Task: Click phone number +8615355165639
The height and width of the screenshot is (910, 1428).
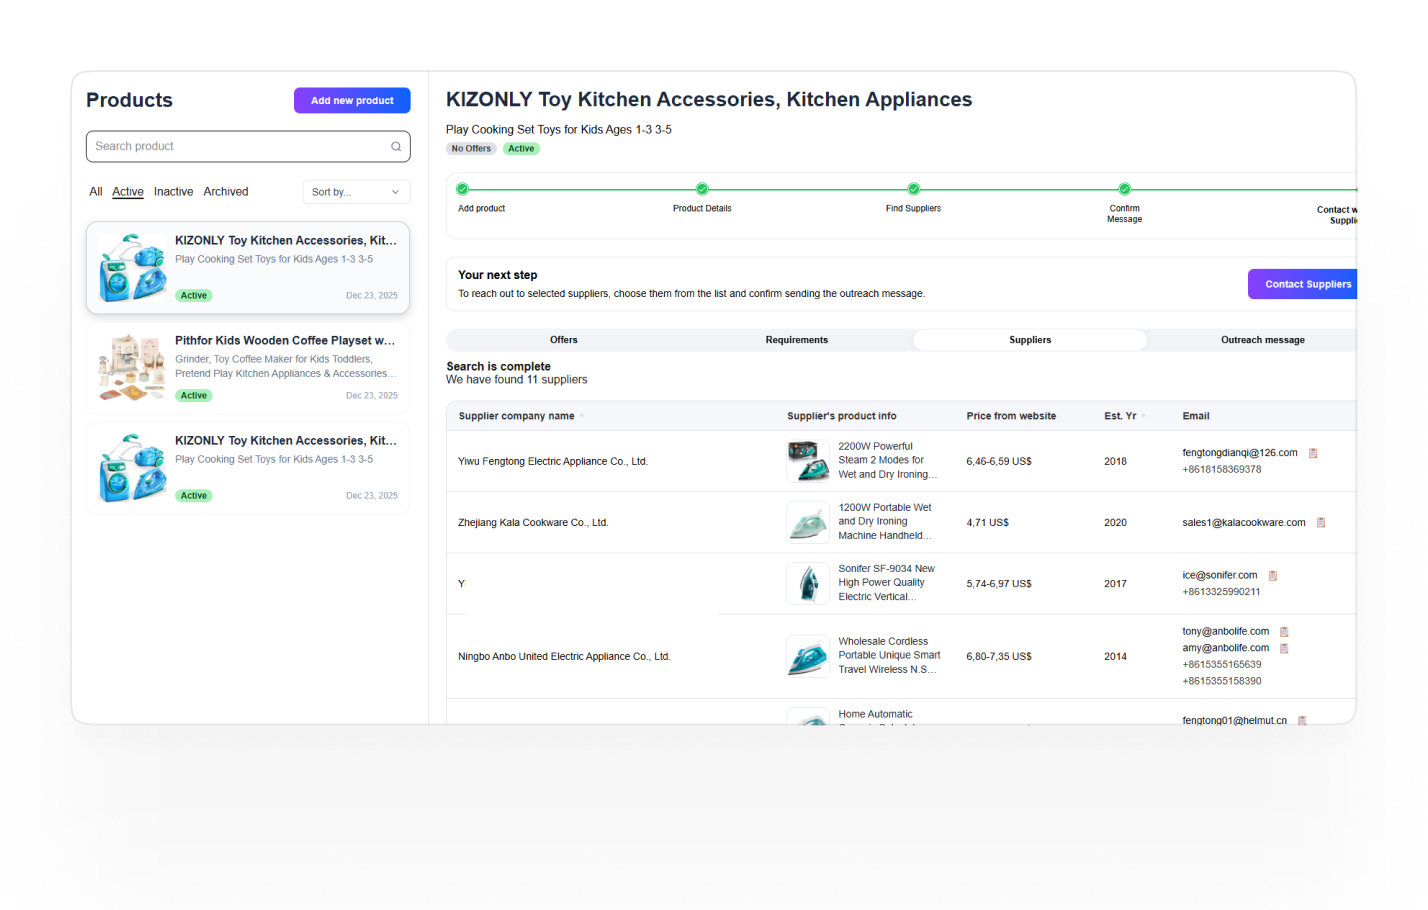Action: click(x=1222, y=664)
